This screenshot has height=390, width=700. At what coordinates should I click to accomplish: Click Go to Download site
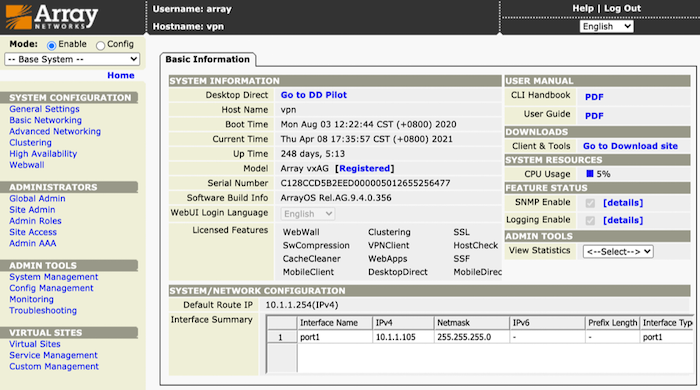point(630,146)
